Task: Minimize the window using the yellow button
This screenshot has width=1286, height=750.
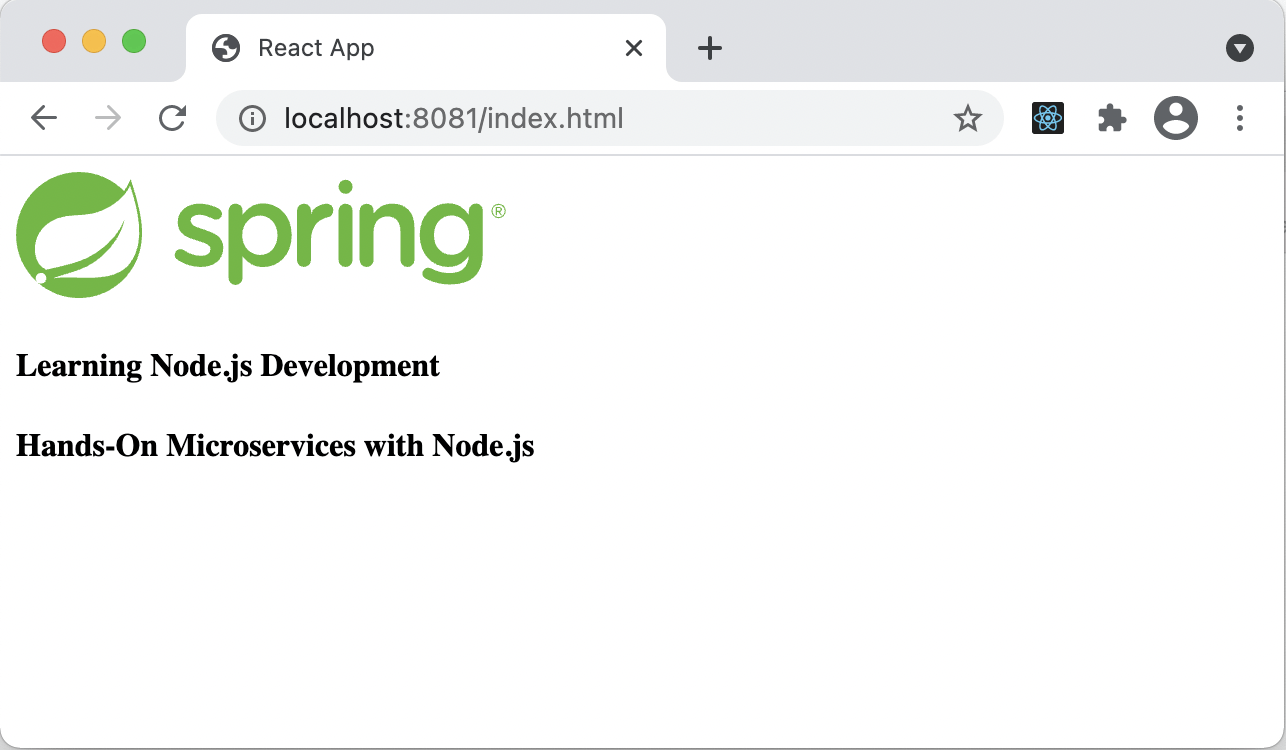Action: 94,42
